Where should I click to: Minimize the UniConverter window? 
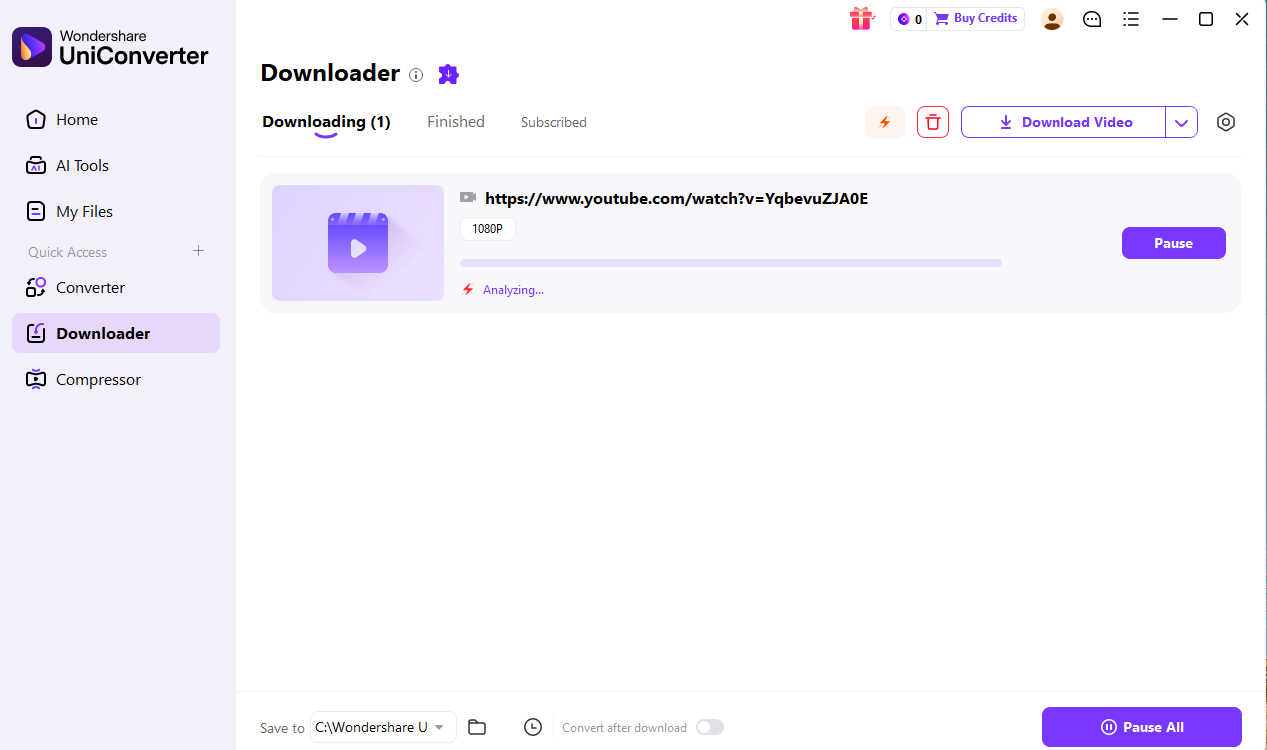1169,19
